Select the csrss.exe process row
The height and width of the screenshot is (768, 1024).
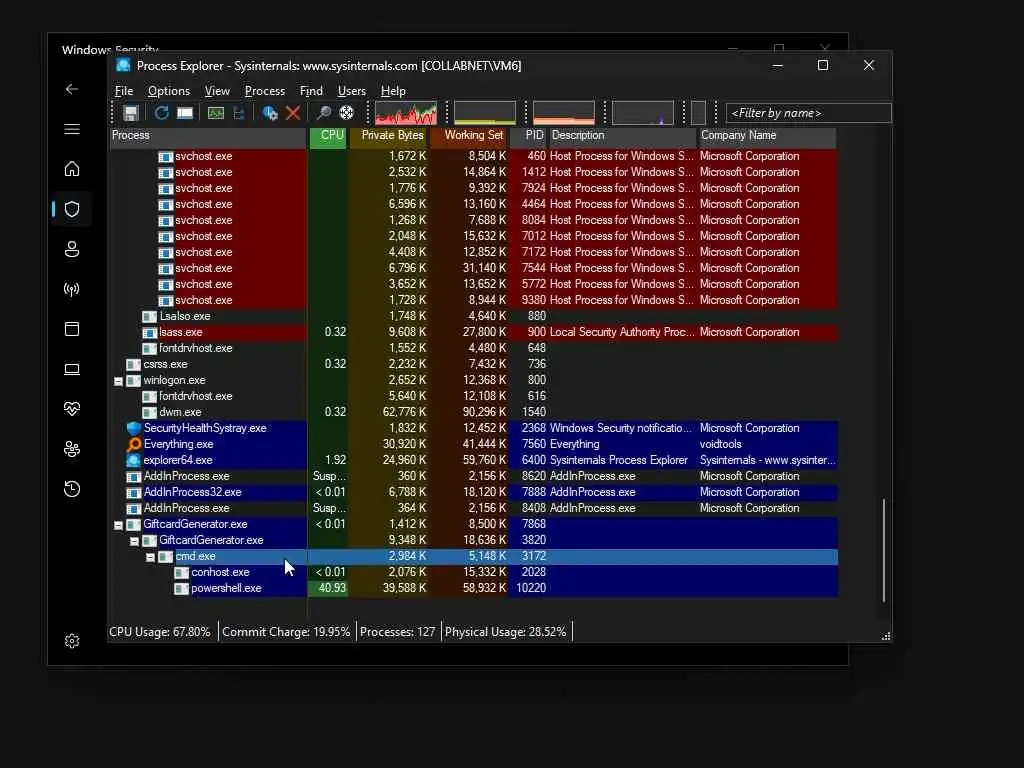coord(473,364)
